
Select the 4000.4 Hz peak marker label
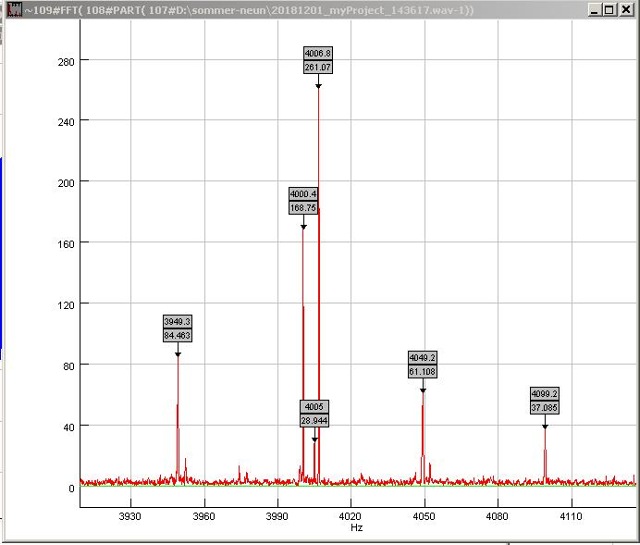coord(303,194)
